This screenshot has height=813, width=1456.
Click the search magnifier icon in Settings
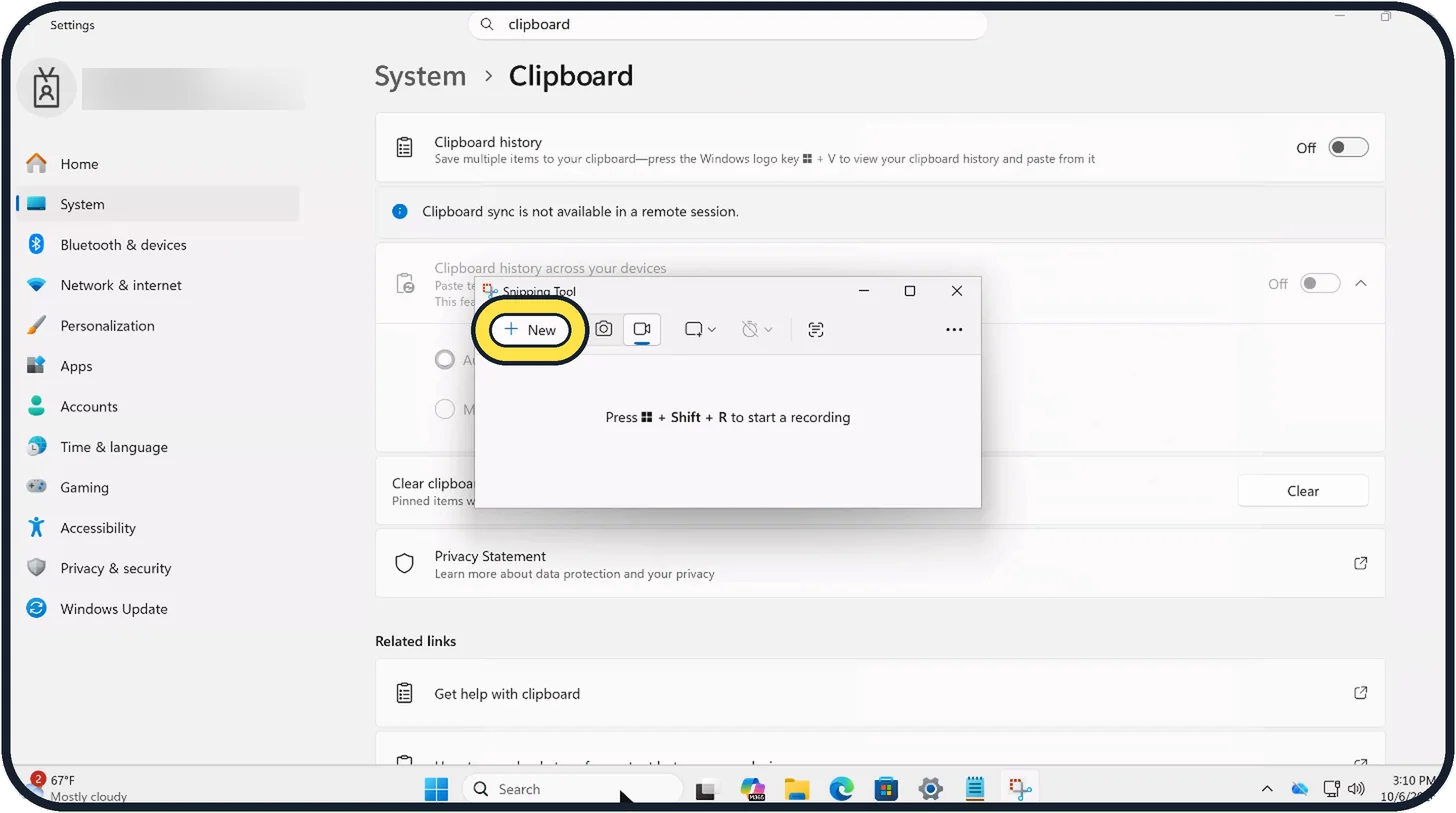point(487,24)
